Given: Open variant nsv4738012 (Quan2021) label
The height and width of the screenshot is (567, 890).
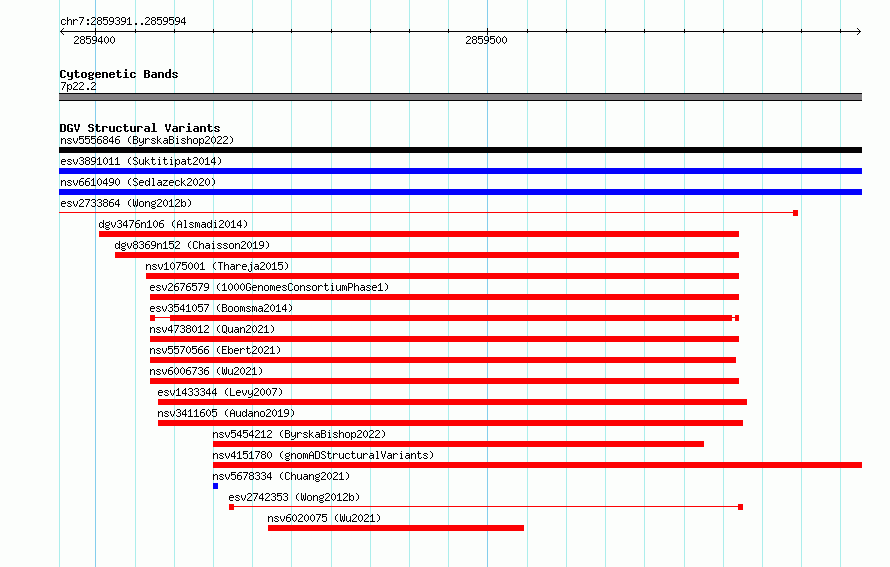Looking at the screenshot, I should click(x=212, y=329).
